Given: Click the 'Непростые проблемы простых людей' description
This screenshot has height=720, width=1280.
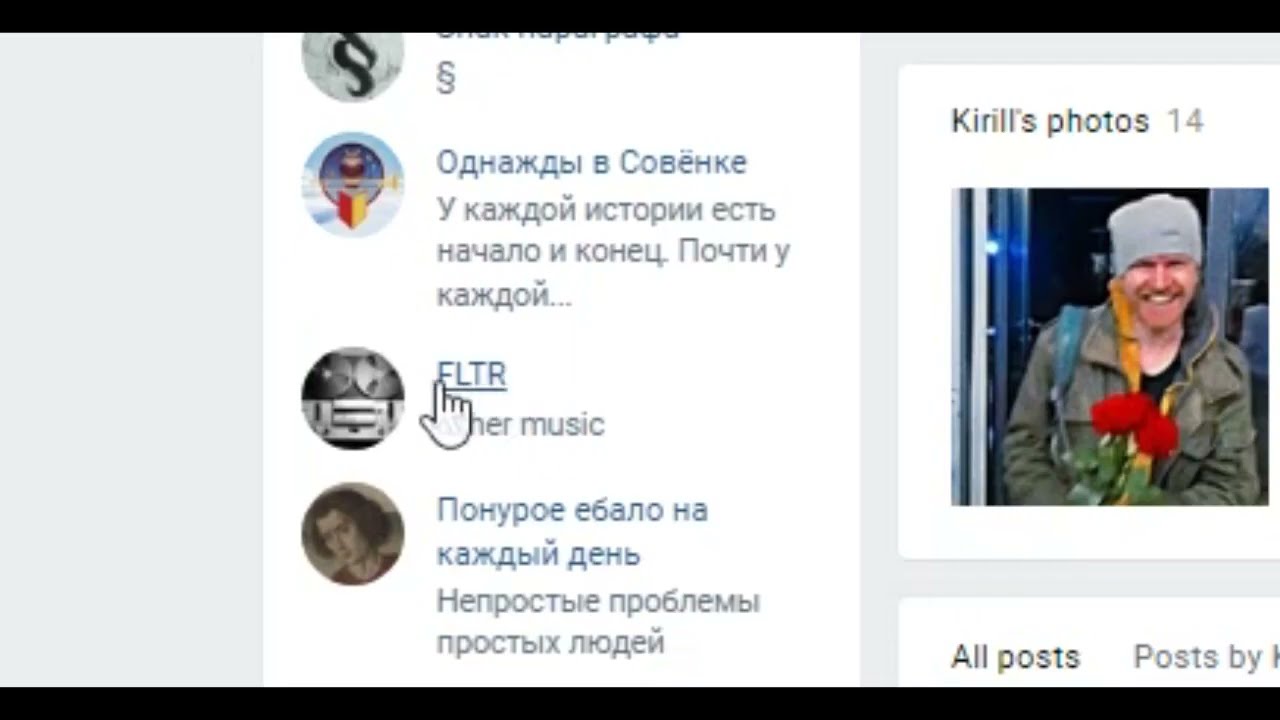Looking at the screenshot, I should [x=598, y=621].
